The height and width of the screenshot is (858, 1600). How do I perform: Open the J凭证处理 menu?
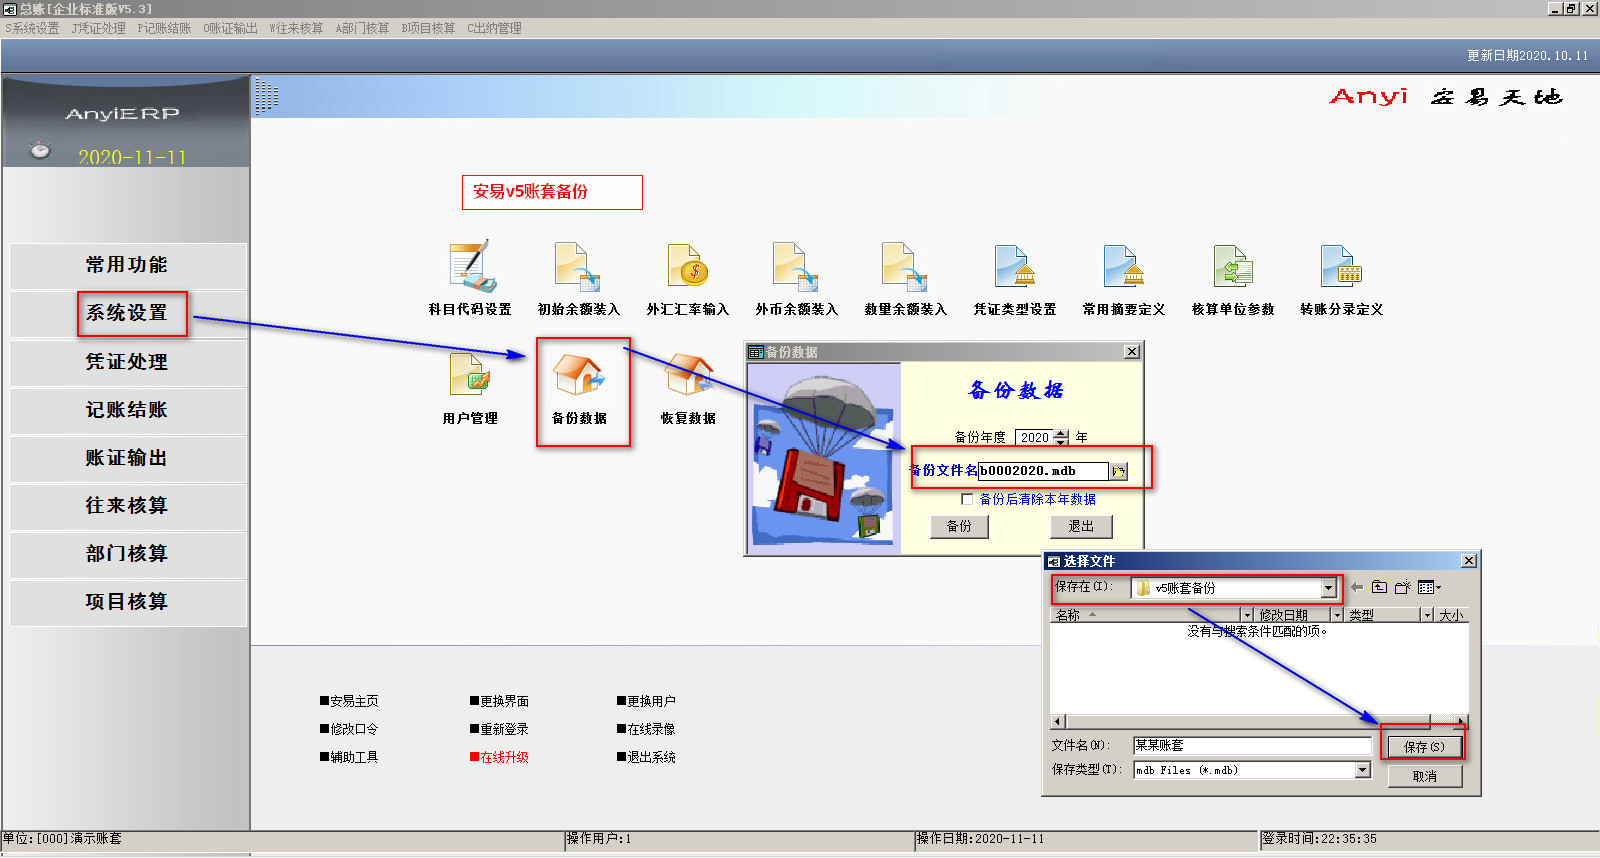pyautogui.click(x=98, y=28)
